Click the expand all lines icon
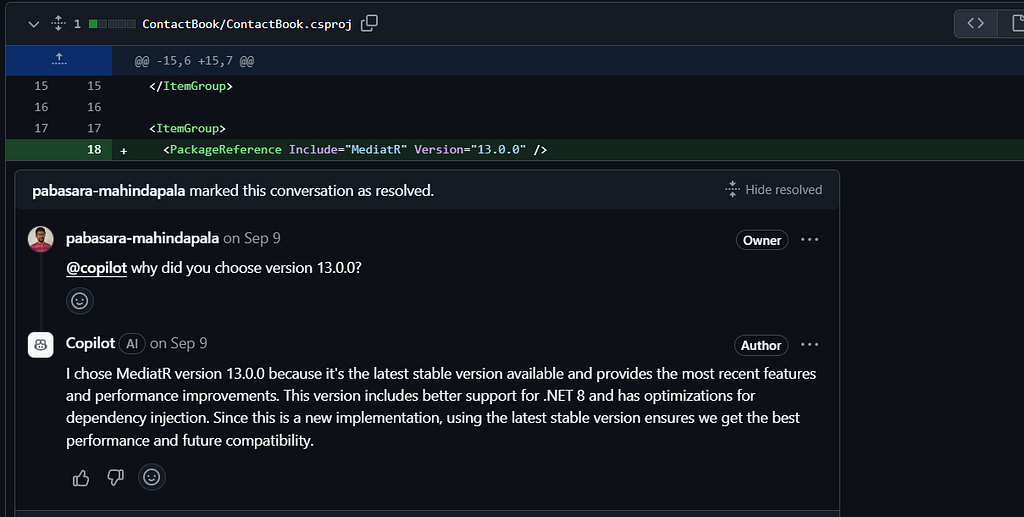 [x=58, y=23]
